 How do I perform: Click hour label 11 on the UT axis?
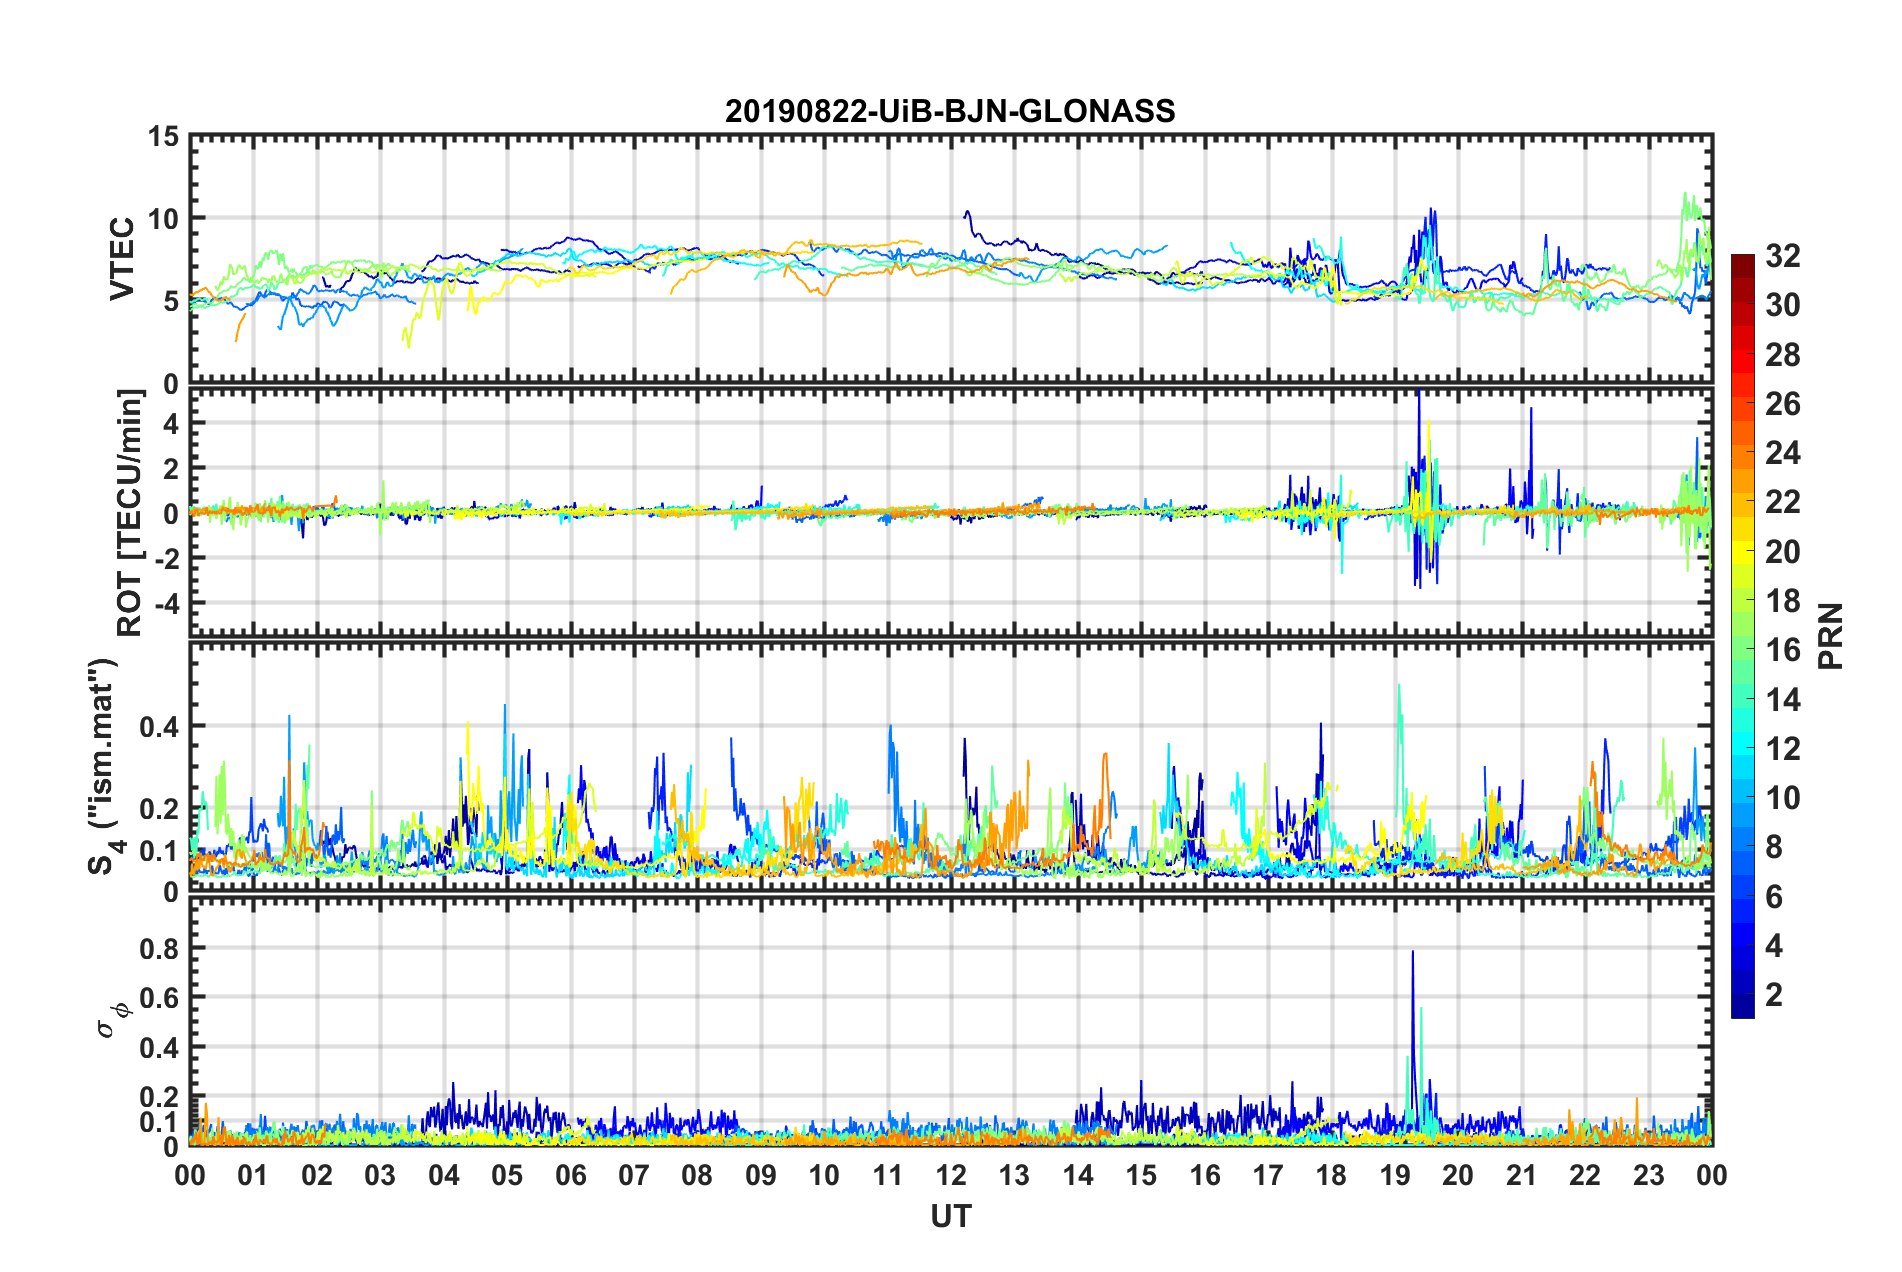pos(888,1175)
